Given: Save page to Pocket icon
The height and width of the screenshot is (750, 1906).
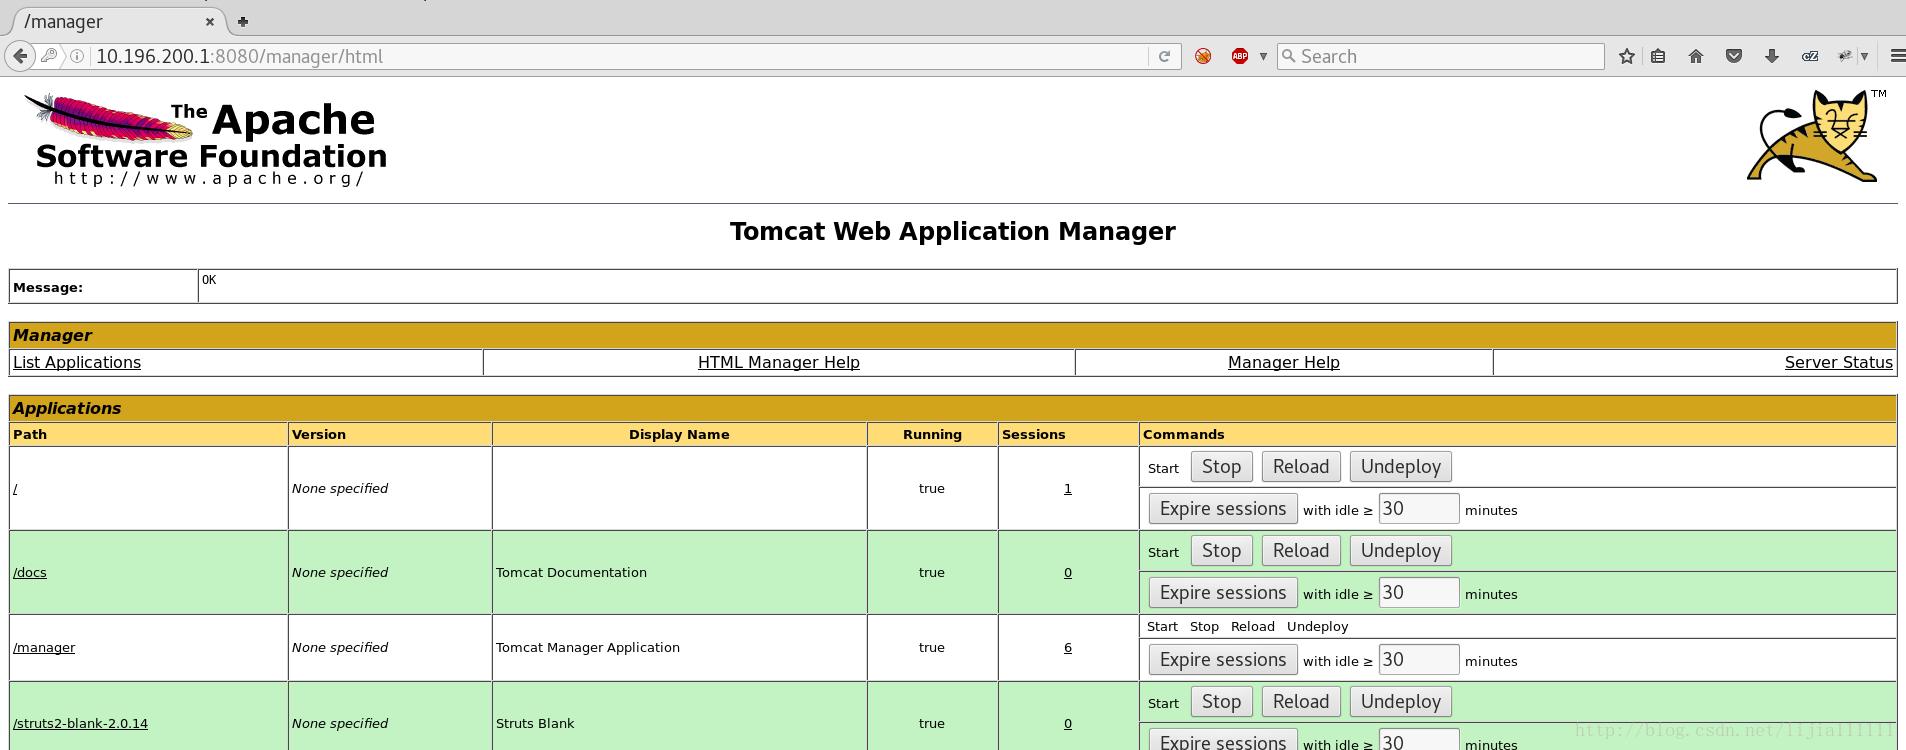Looking at the screenshot, I should click(x=1734, y=56).
